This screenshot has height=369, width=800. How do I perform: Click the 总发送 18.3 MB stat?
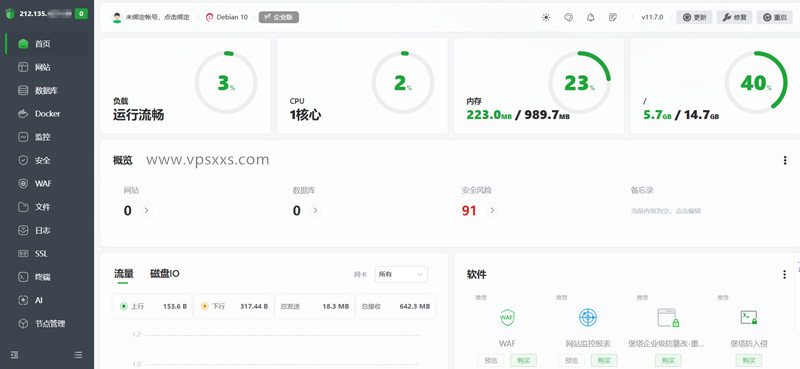click(x=314, y=306)
